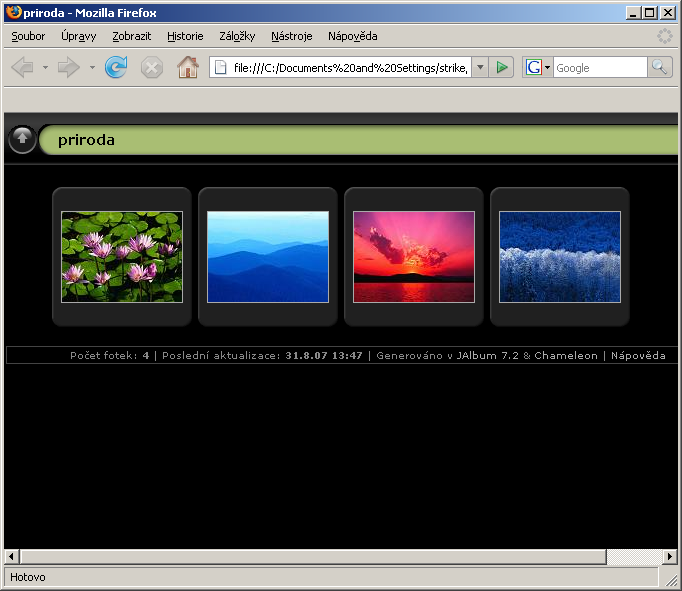Close the Firefox window
This screenshot has width=682, height=591.
668,13
